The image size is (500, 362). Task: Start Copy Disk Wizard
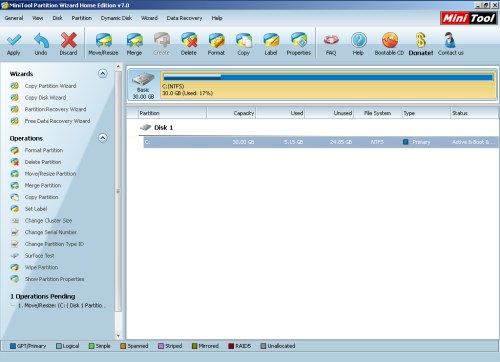tap(45, 98)
